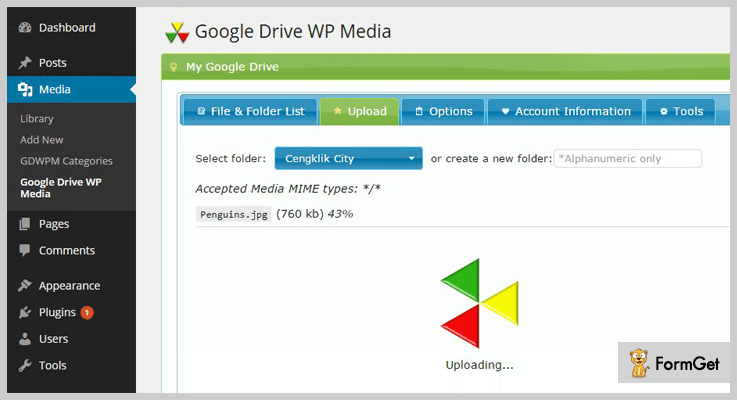Open the Plugins menu
Image resolution: width=737 pixels, height=400 pixels.
[71, 312]
